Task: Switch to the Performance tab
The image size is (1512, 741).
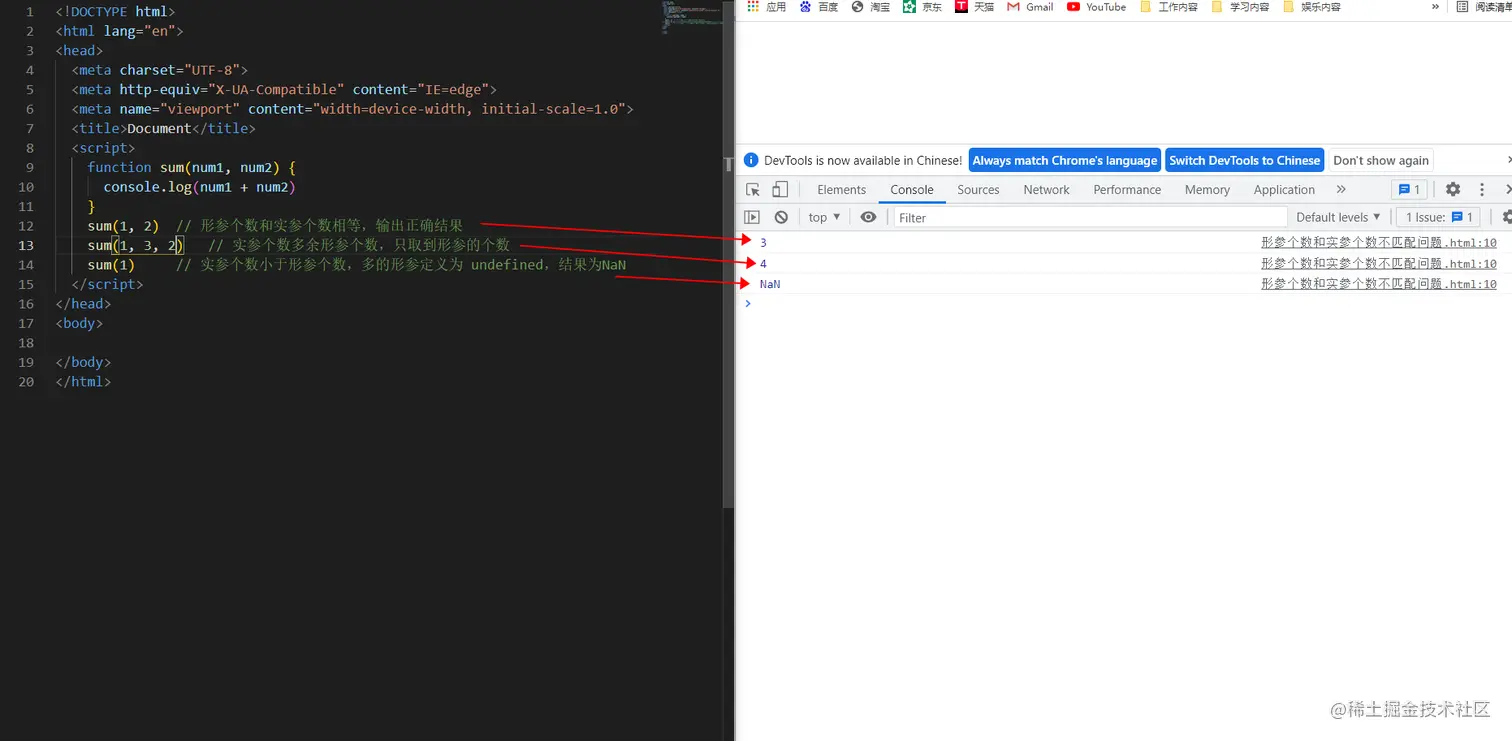Action: click(x=1127, y=190)
